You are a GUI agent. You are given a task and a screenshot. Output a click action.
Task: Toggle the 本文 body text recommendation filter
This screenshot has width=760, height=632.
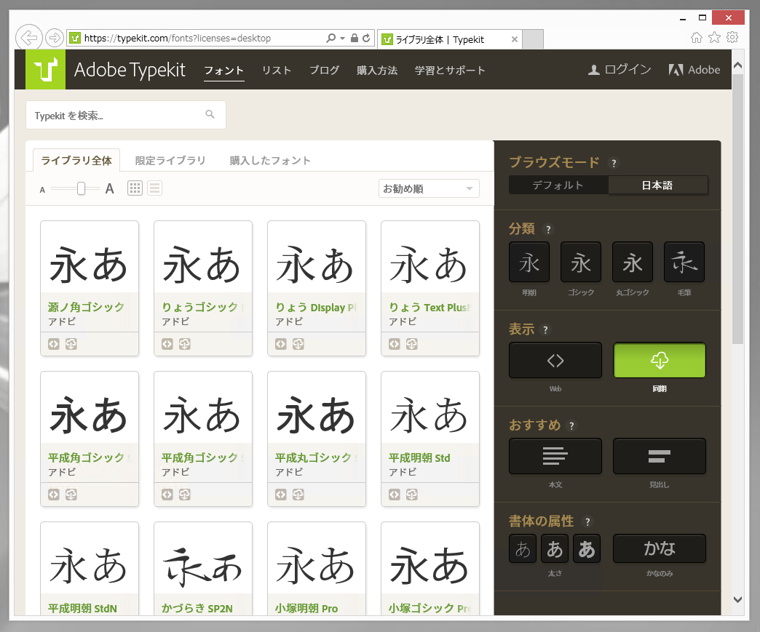pyautogui.click(x=555, y=456)
